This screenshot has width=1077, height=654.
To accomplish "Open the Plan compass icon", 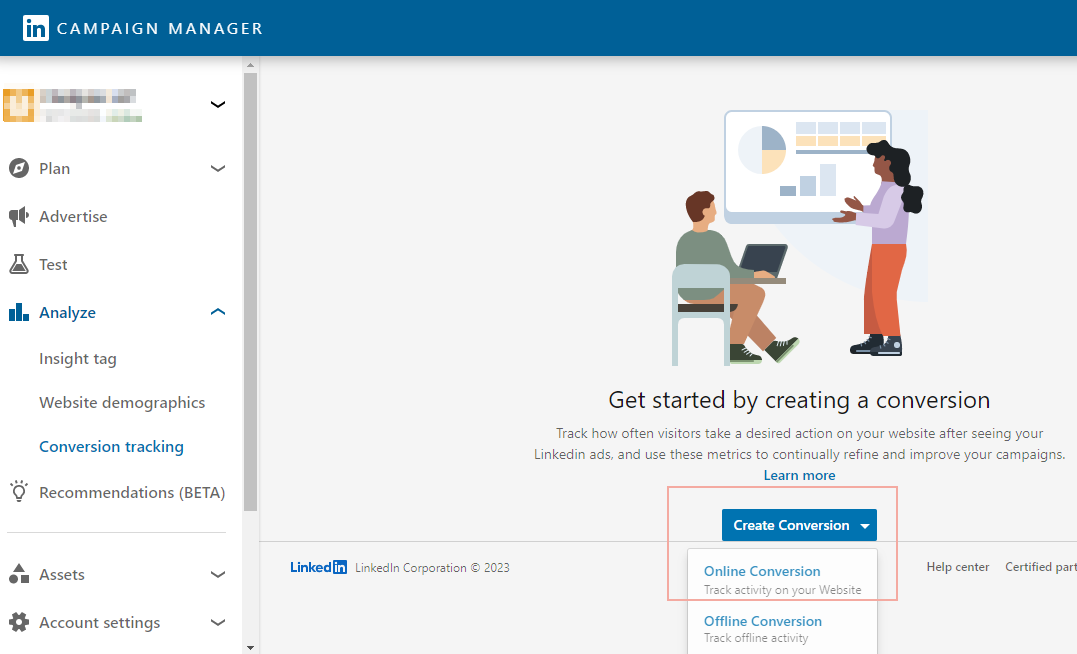I will [19, 168].
